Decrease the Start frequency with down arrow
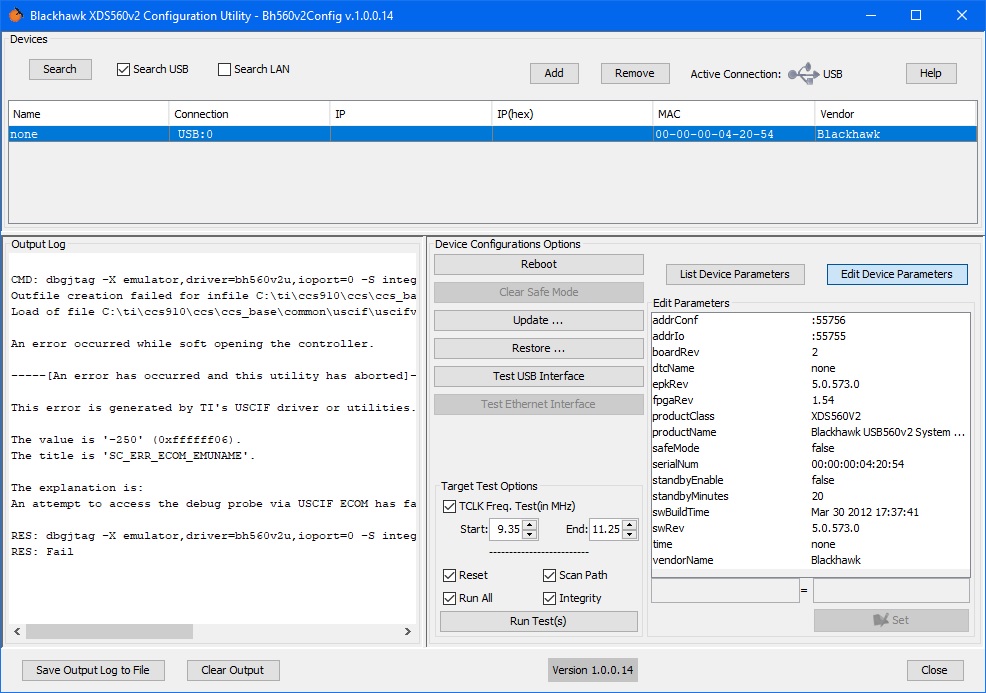Screen dimensions: 986x693 [529, 535]
